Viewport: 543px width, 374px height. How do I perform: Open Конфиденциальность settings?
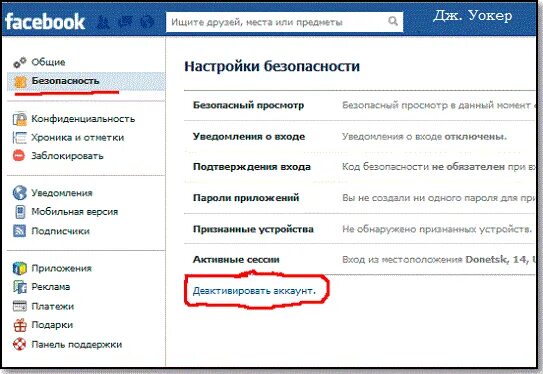coord(83,119)
